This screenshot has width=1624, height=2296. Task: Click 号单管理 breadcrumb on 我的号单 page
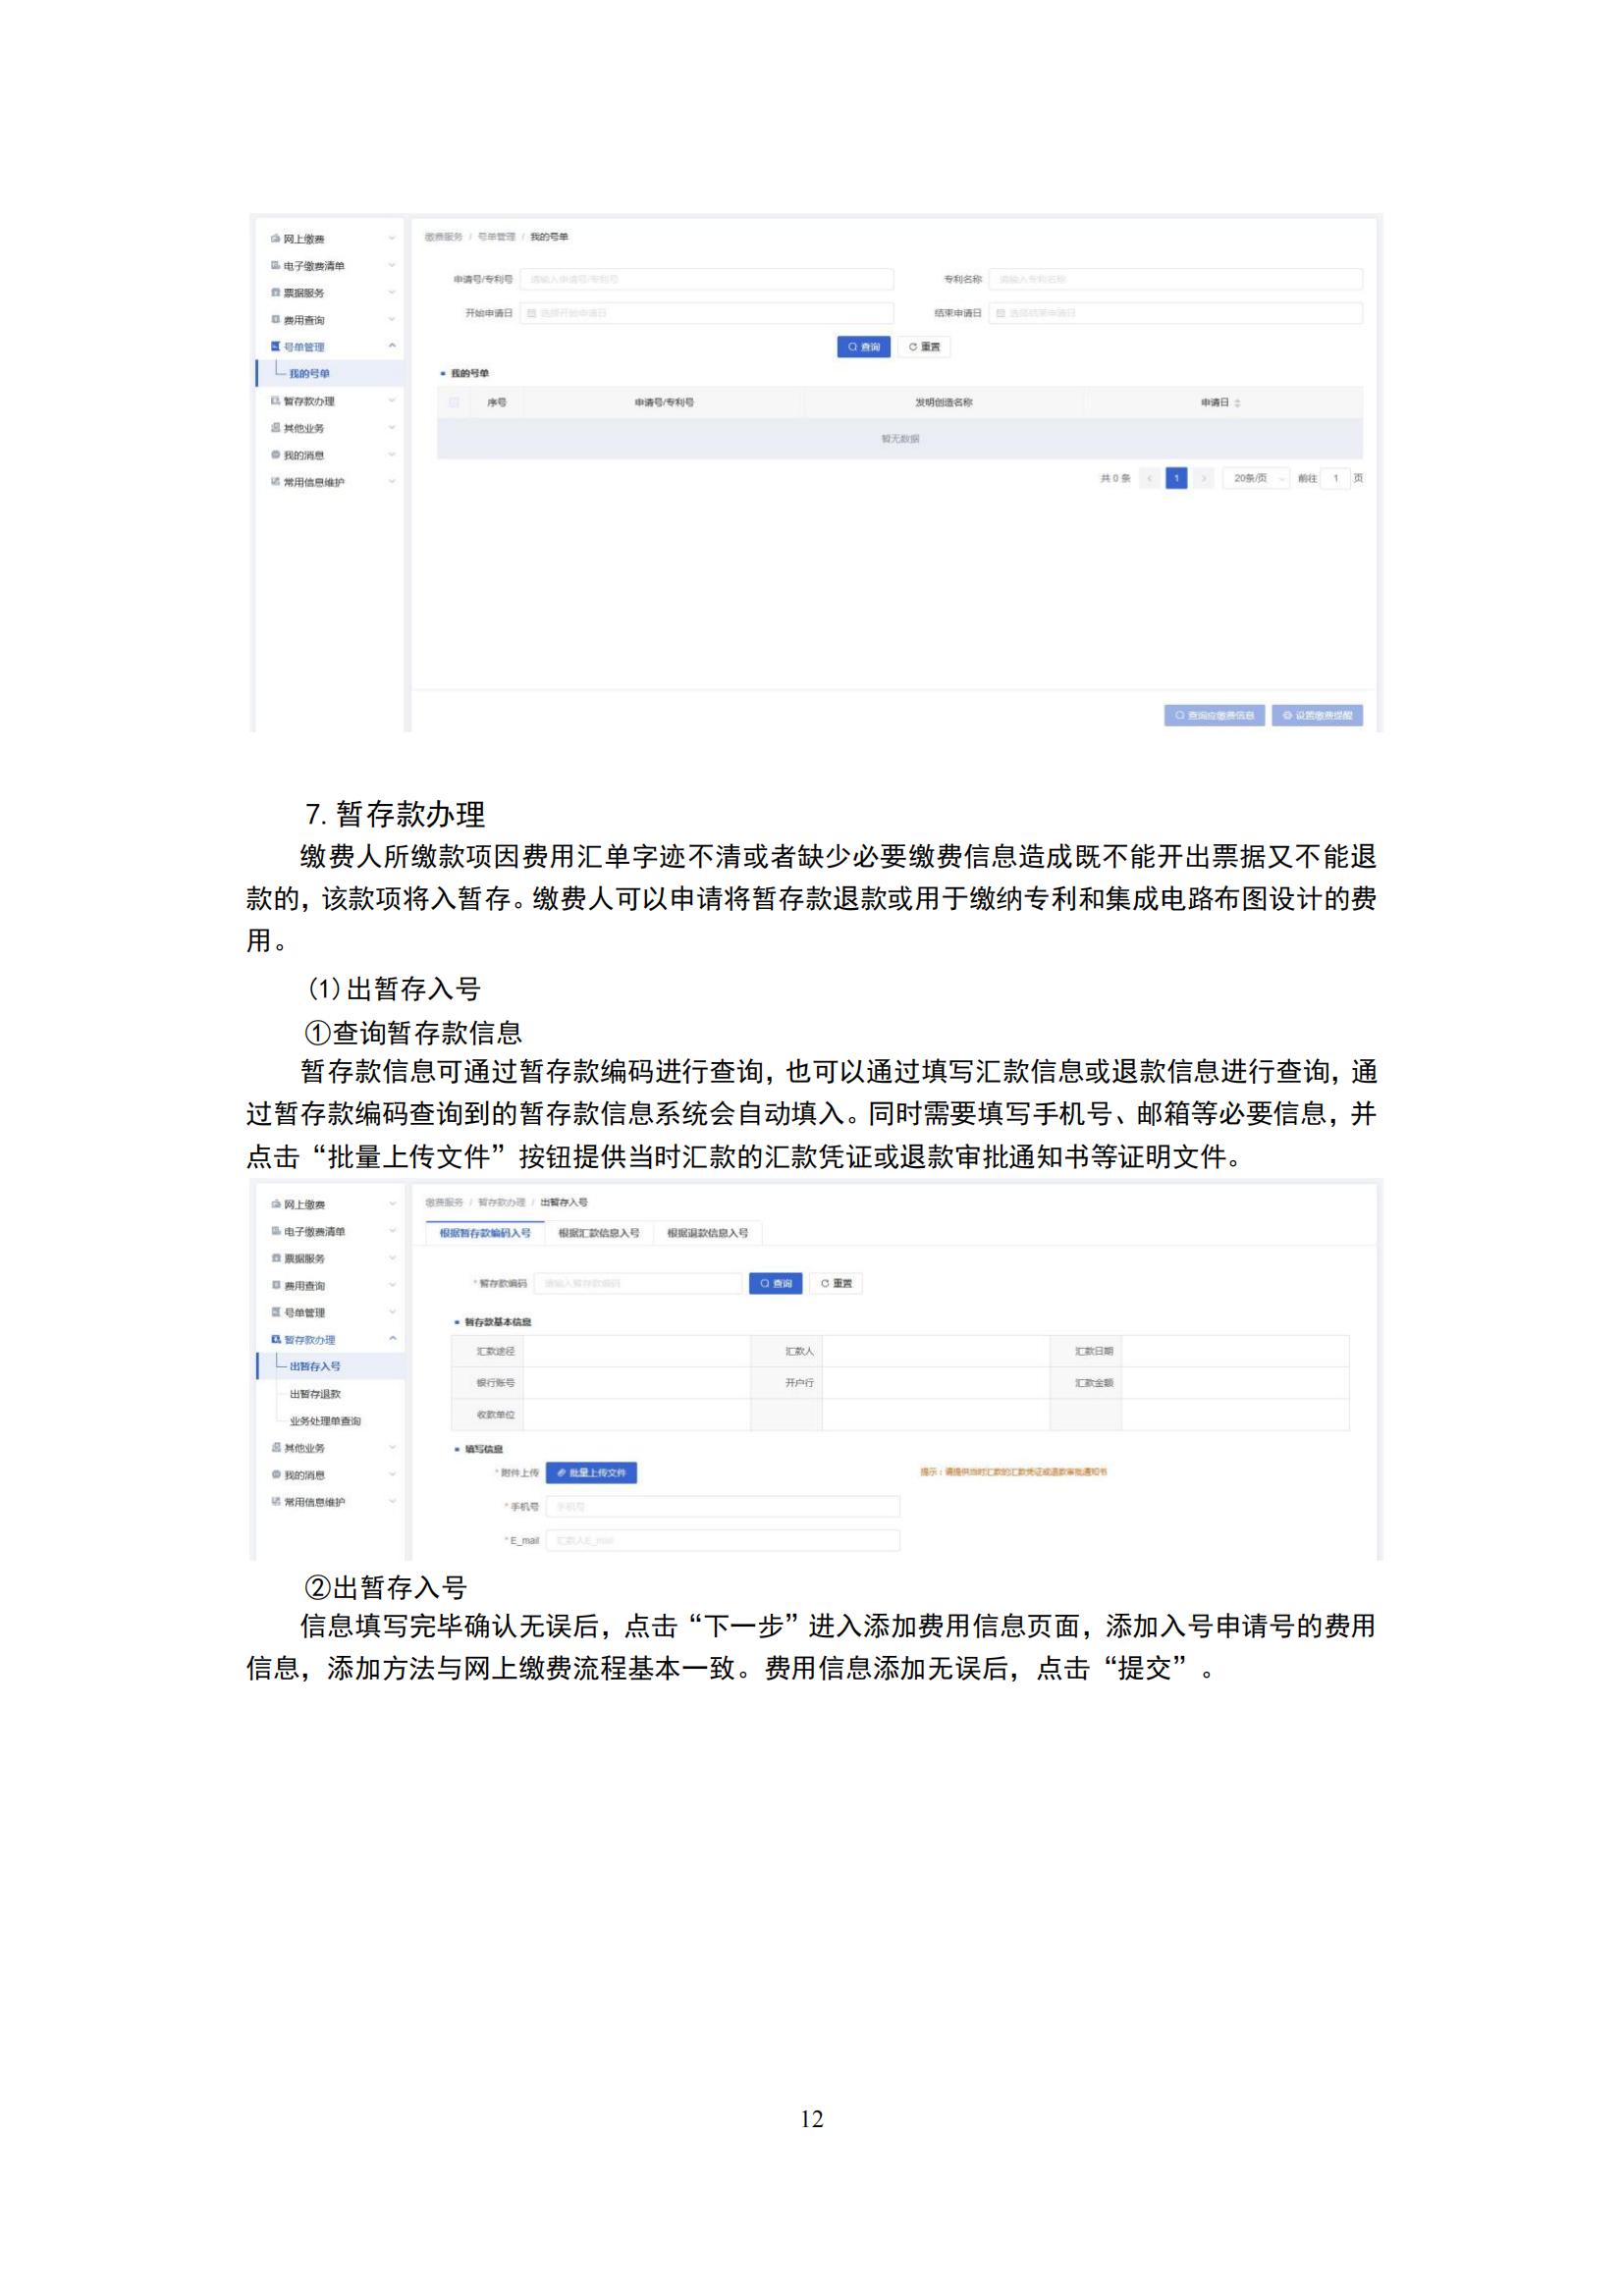[496, 237]
